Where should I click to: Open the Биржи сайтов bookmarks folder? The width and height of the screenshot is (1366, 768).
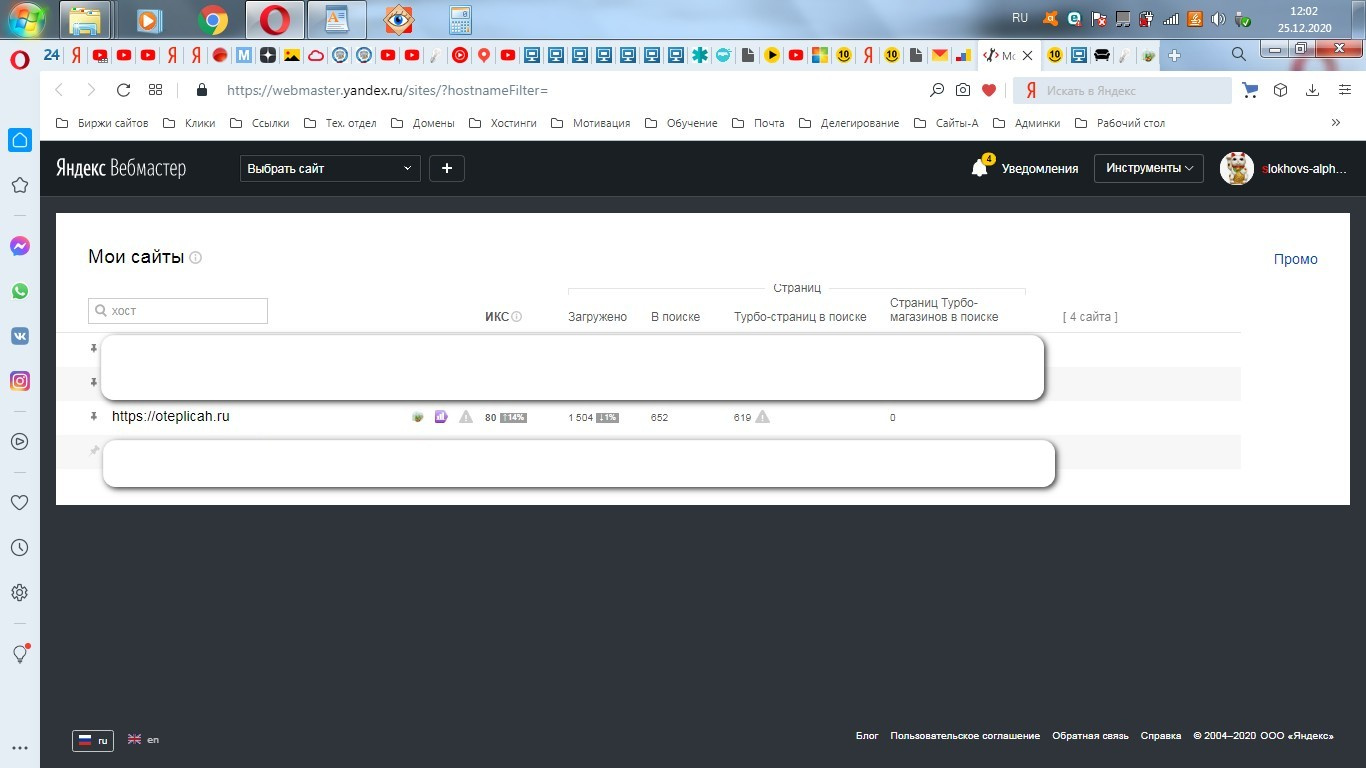pyautogui.click(x=102, y=123)
